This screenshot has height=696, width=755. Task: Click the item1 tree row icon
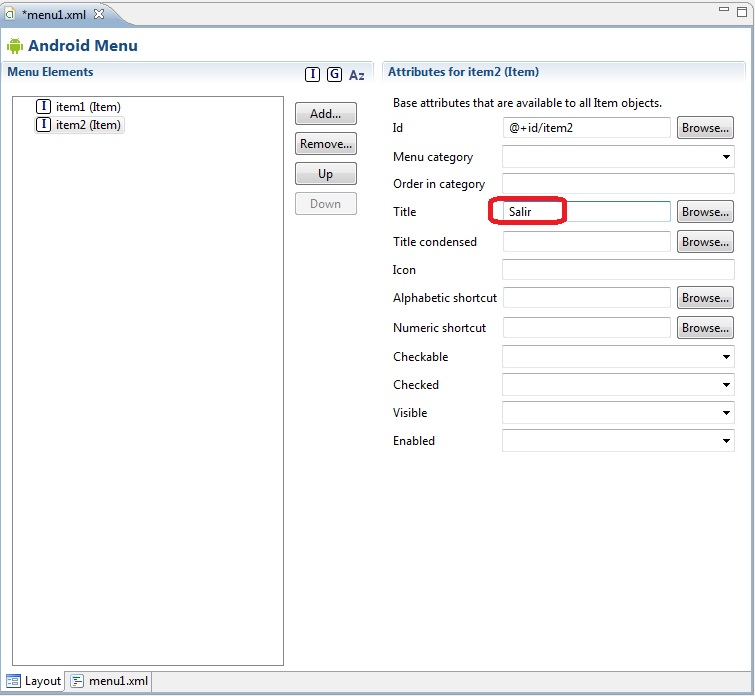43,106
